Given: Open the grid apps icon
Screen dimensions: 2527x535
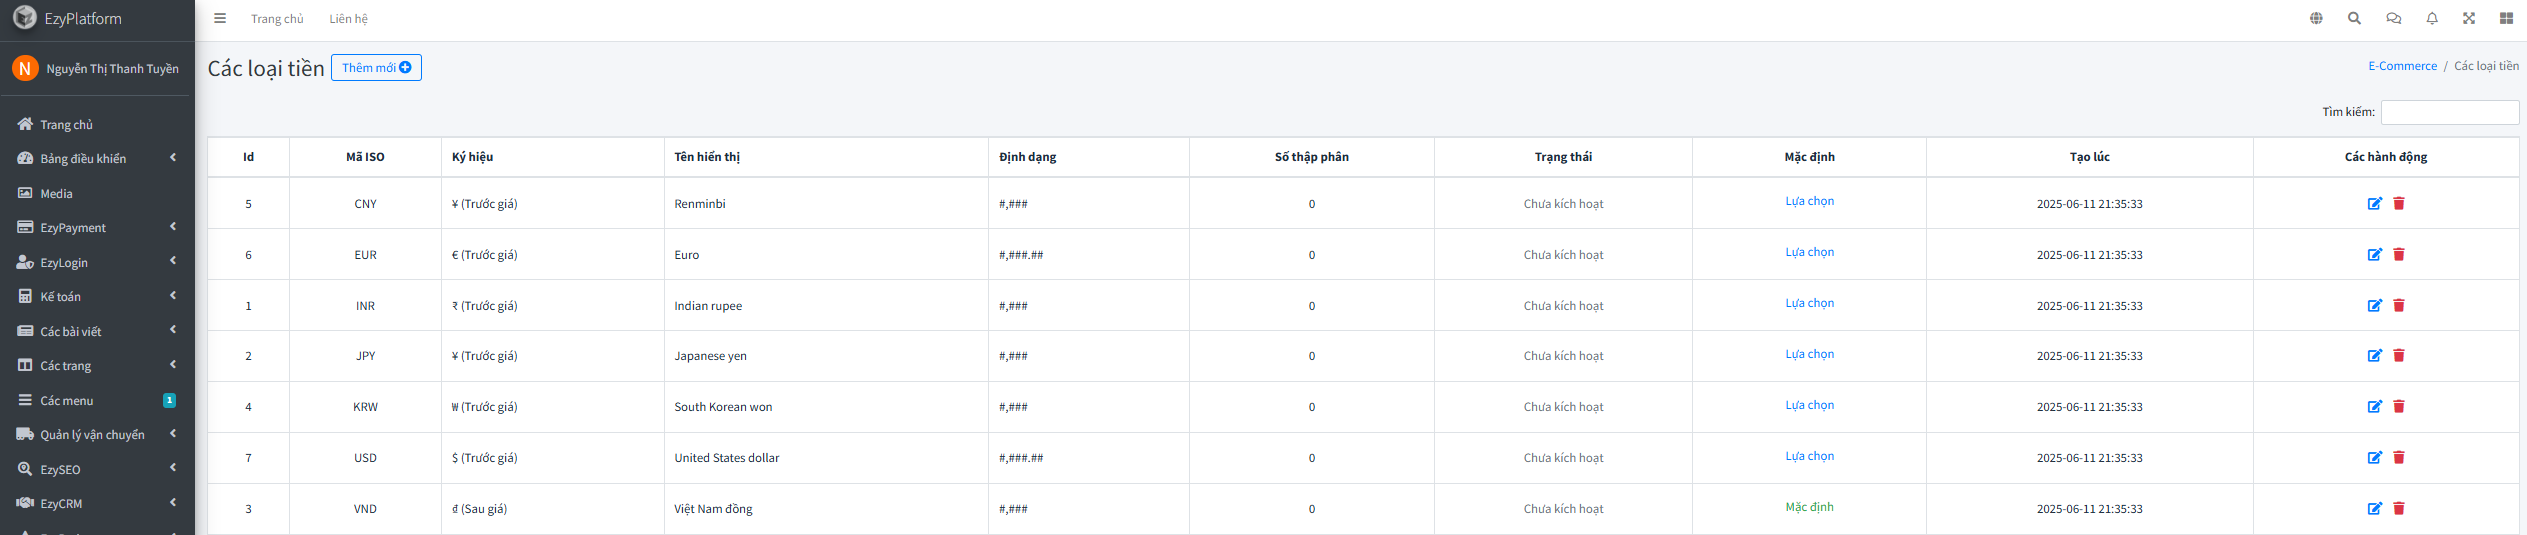Looking at the screenshot, I should [2506, 18].
